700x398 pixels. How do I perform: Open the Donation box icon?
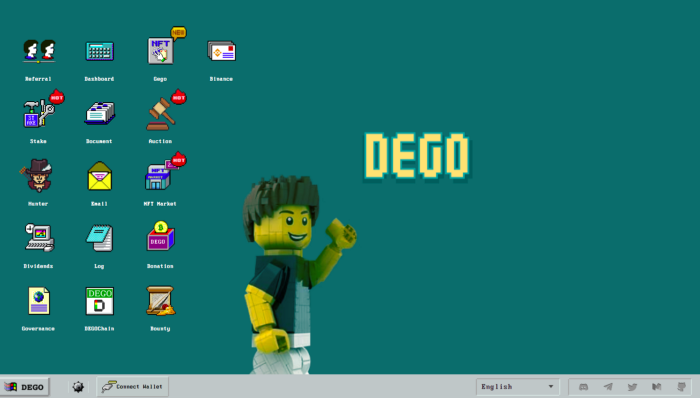[161, 236]
